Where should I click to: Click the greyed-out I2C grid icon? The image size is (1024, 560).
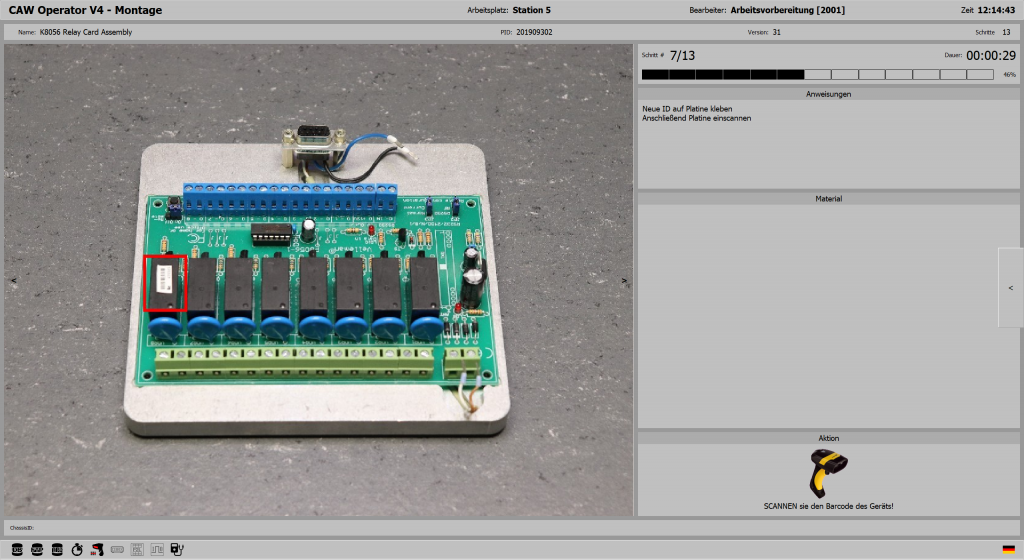point(137,550)
